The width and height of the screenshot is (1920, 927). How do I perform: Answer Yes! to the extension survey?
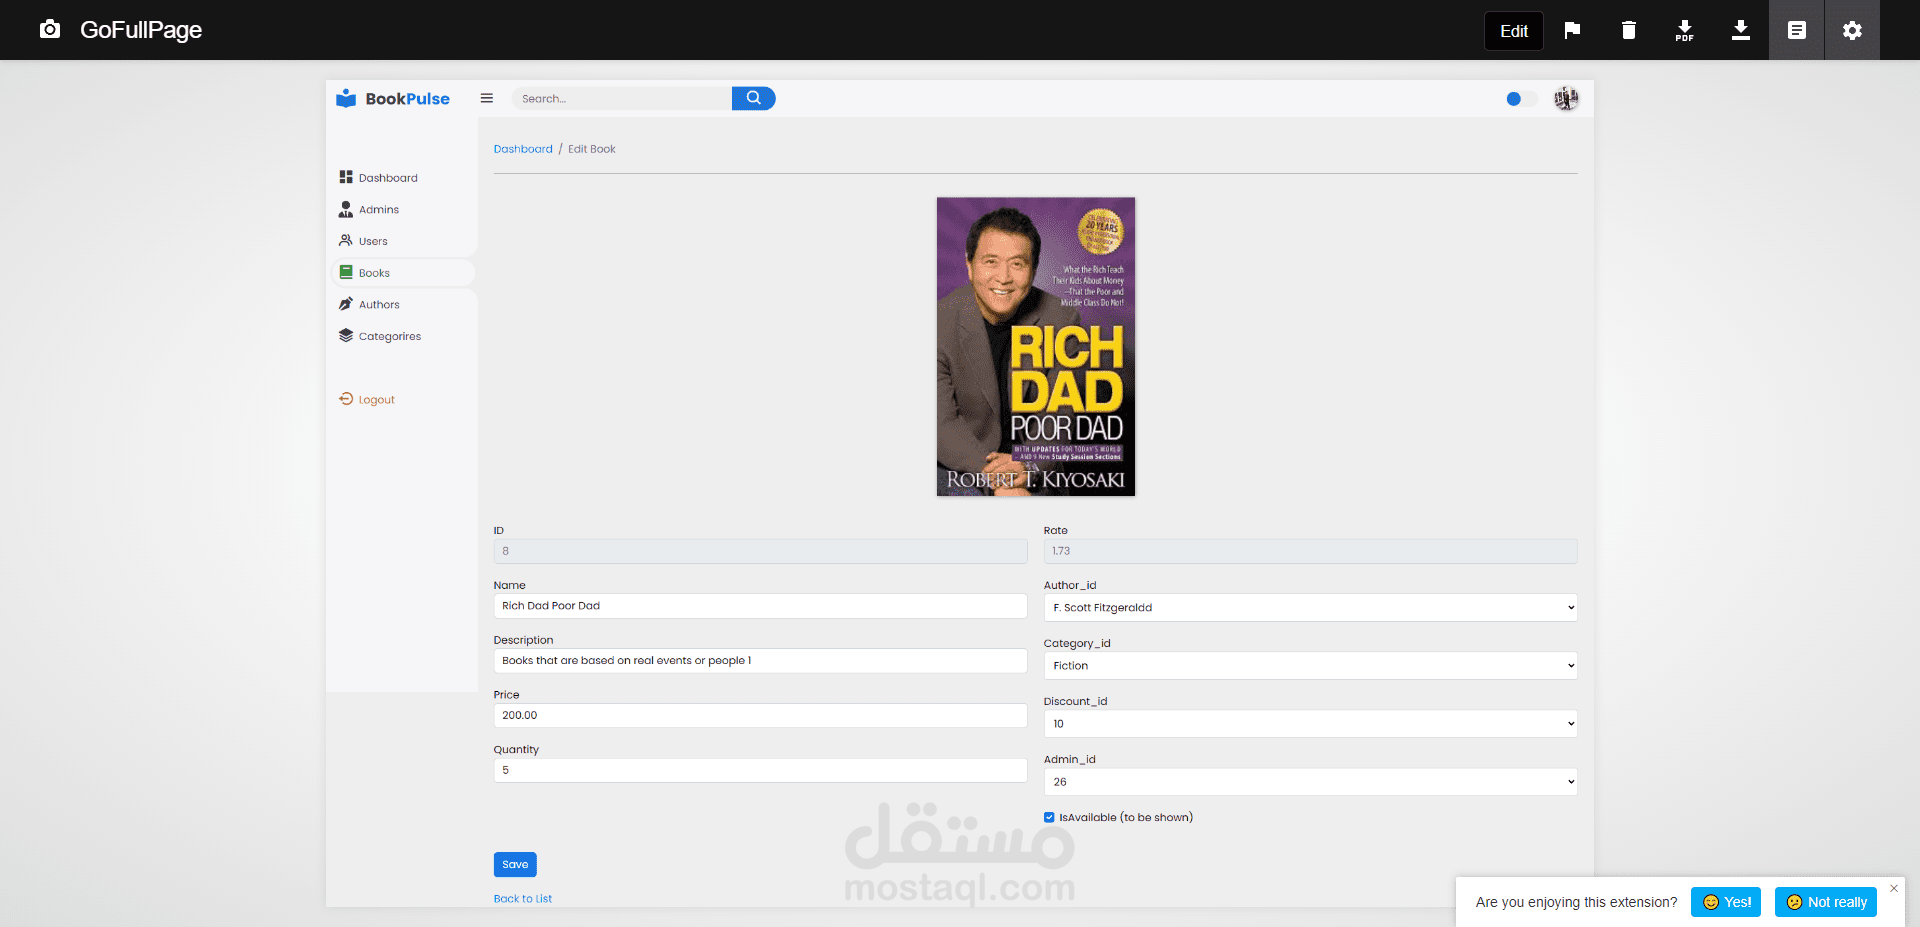tap(1726, 902)
